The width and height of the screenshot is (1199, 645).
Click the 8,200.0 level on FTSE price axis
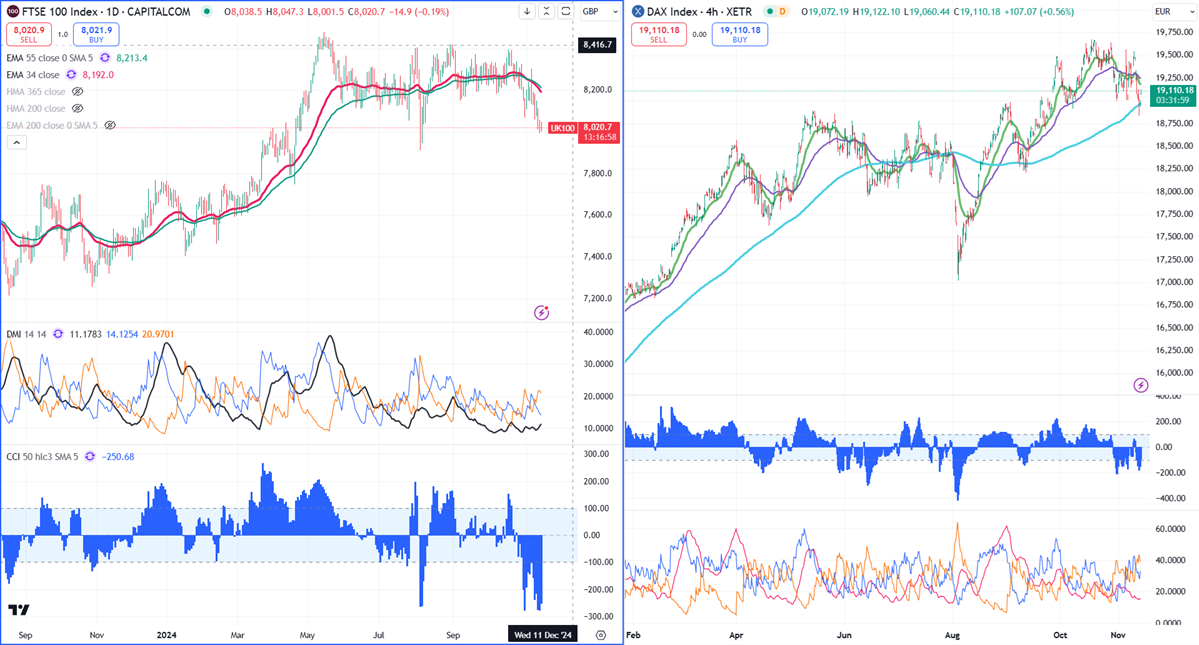click(x=598, y=89)
